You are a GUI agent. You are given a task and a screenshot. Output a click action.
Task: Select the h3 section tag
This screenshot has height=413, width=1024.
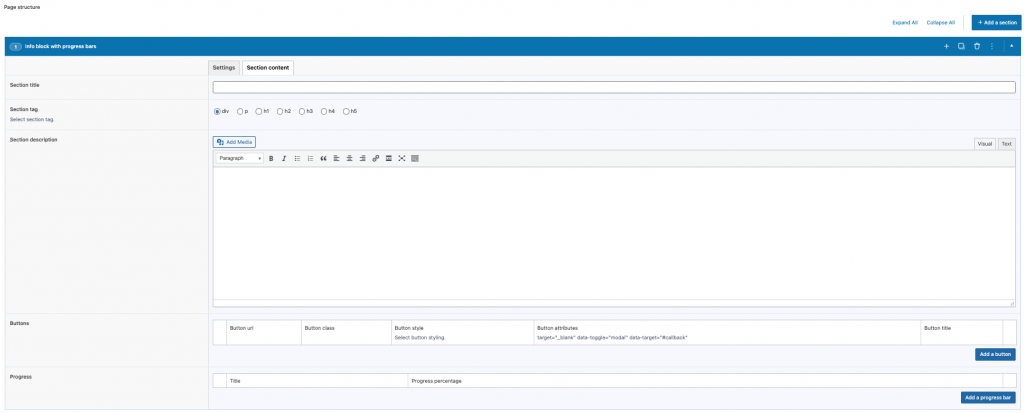(x=302, y=111)
